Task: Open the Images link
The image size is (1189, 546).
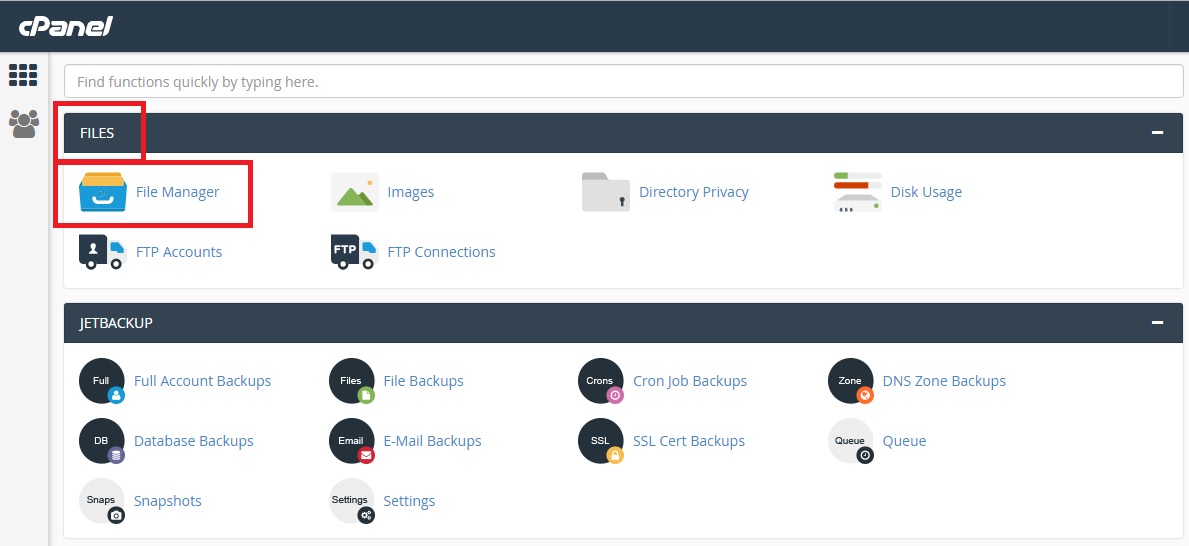Action: tap(410, 192)
